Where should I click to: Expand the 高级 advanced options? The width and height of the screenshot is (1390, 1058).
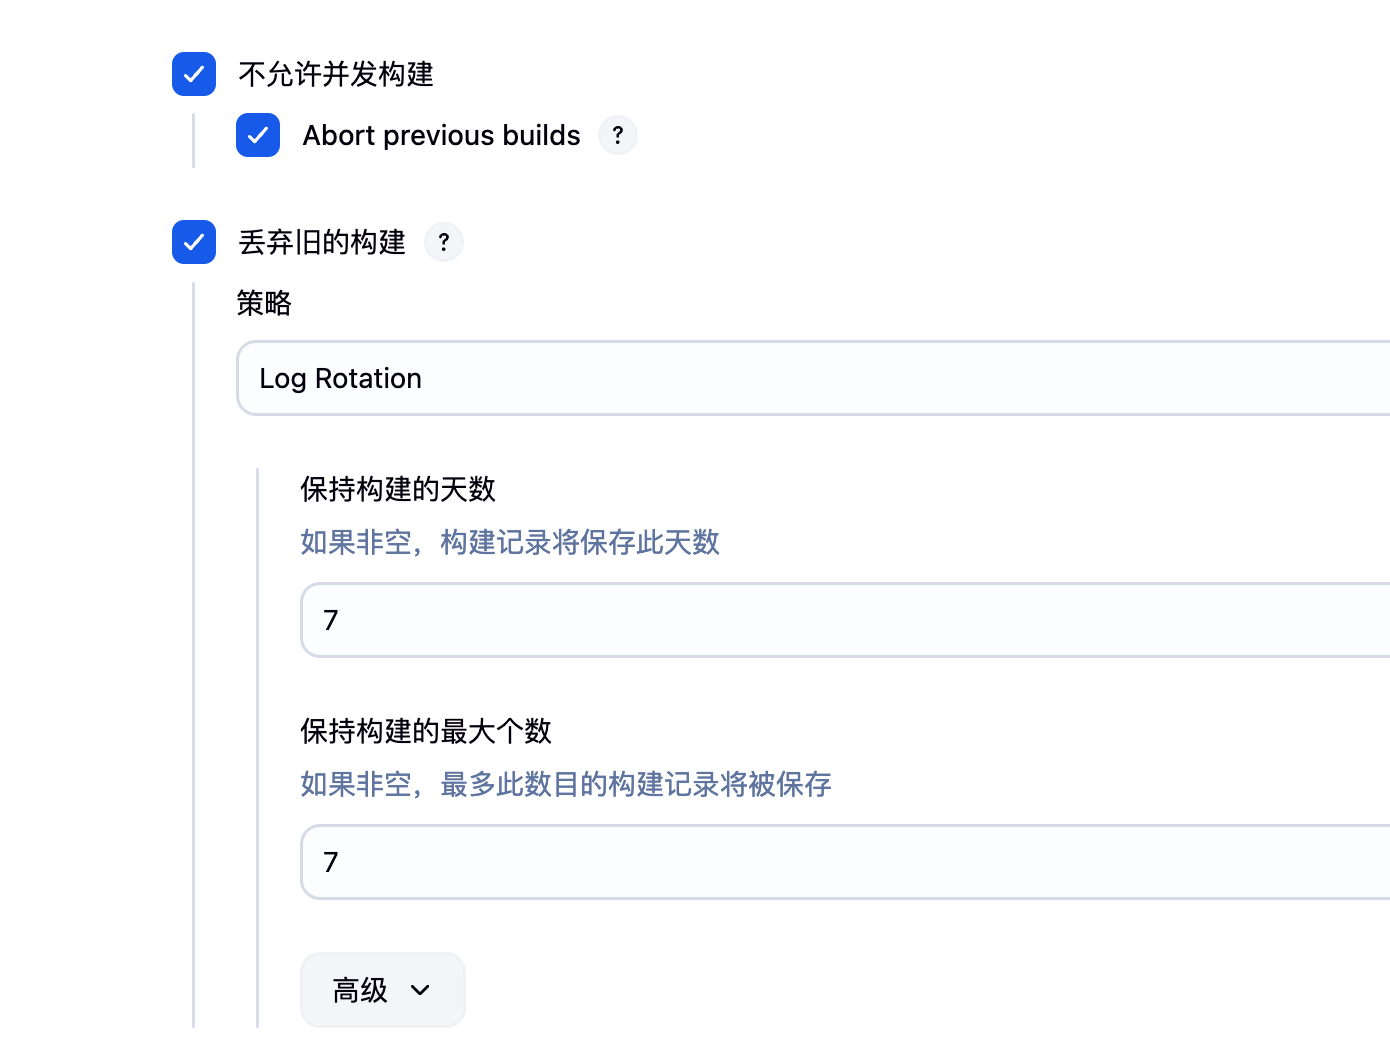pyautogui.click(x=382, y=990)
